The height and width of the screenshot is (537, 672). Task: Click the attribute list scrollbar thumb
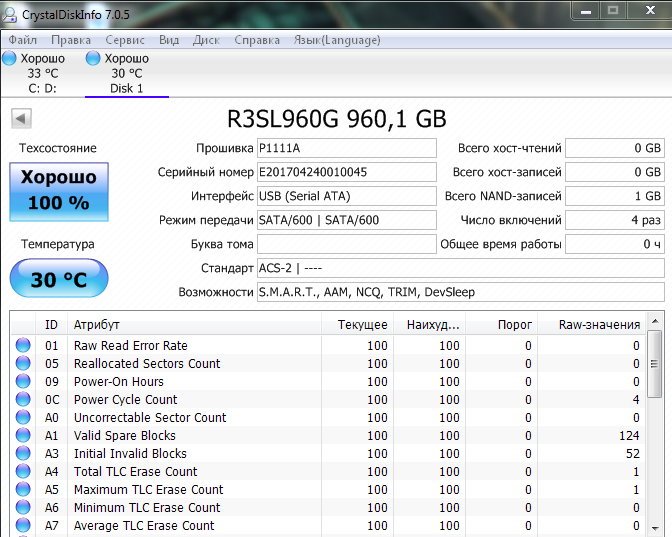tap(654, 364)
